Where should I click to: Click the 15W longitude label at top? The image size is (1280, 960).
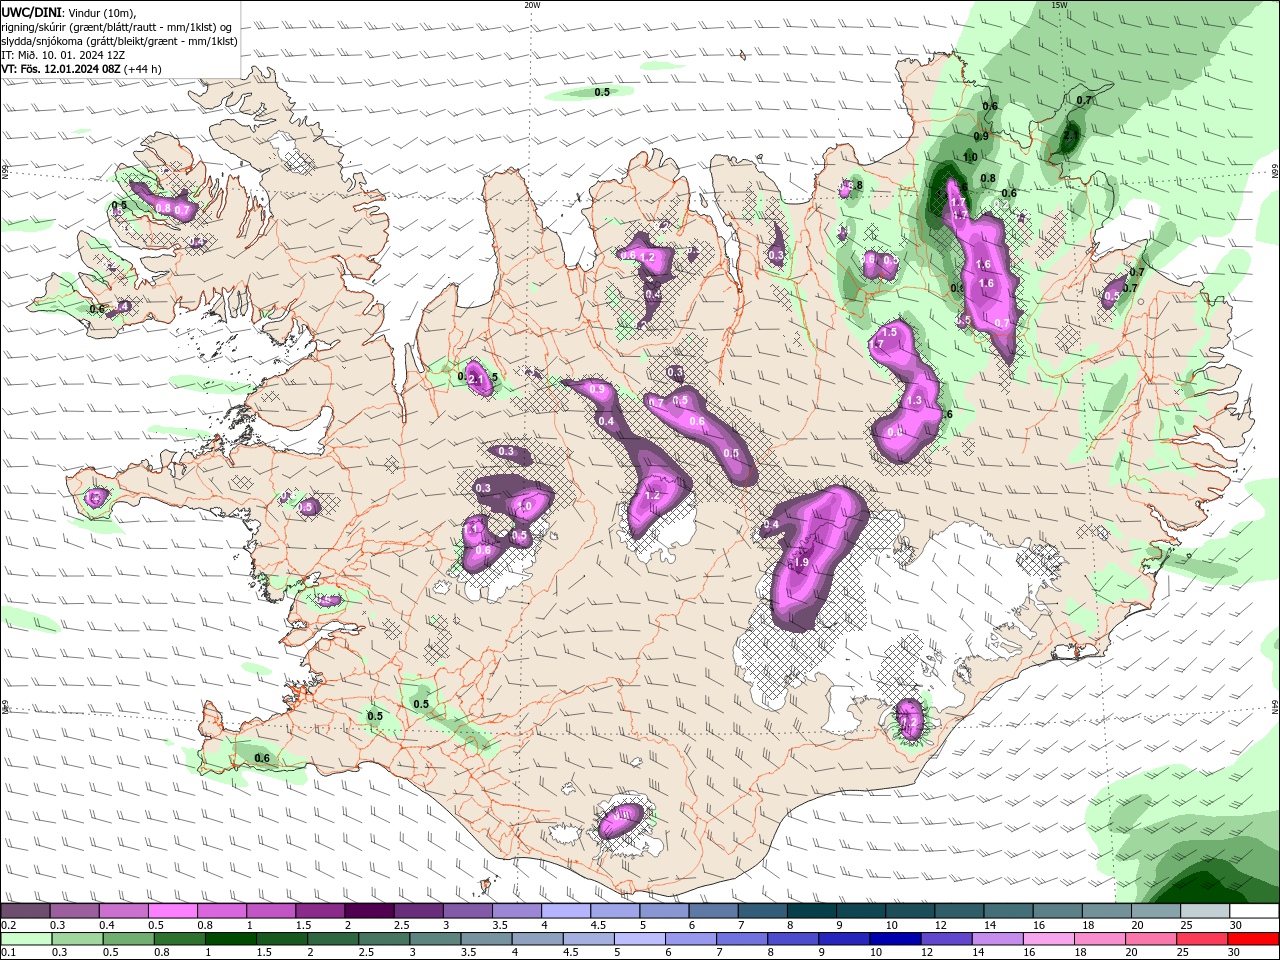(1059, 5)
